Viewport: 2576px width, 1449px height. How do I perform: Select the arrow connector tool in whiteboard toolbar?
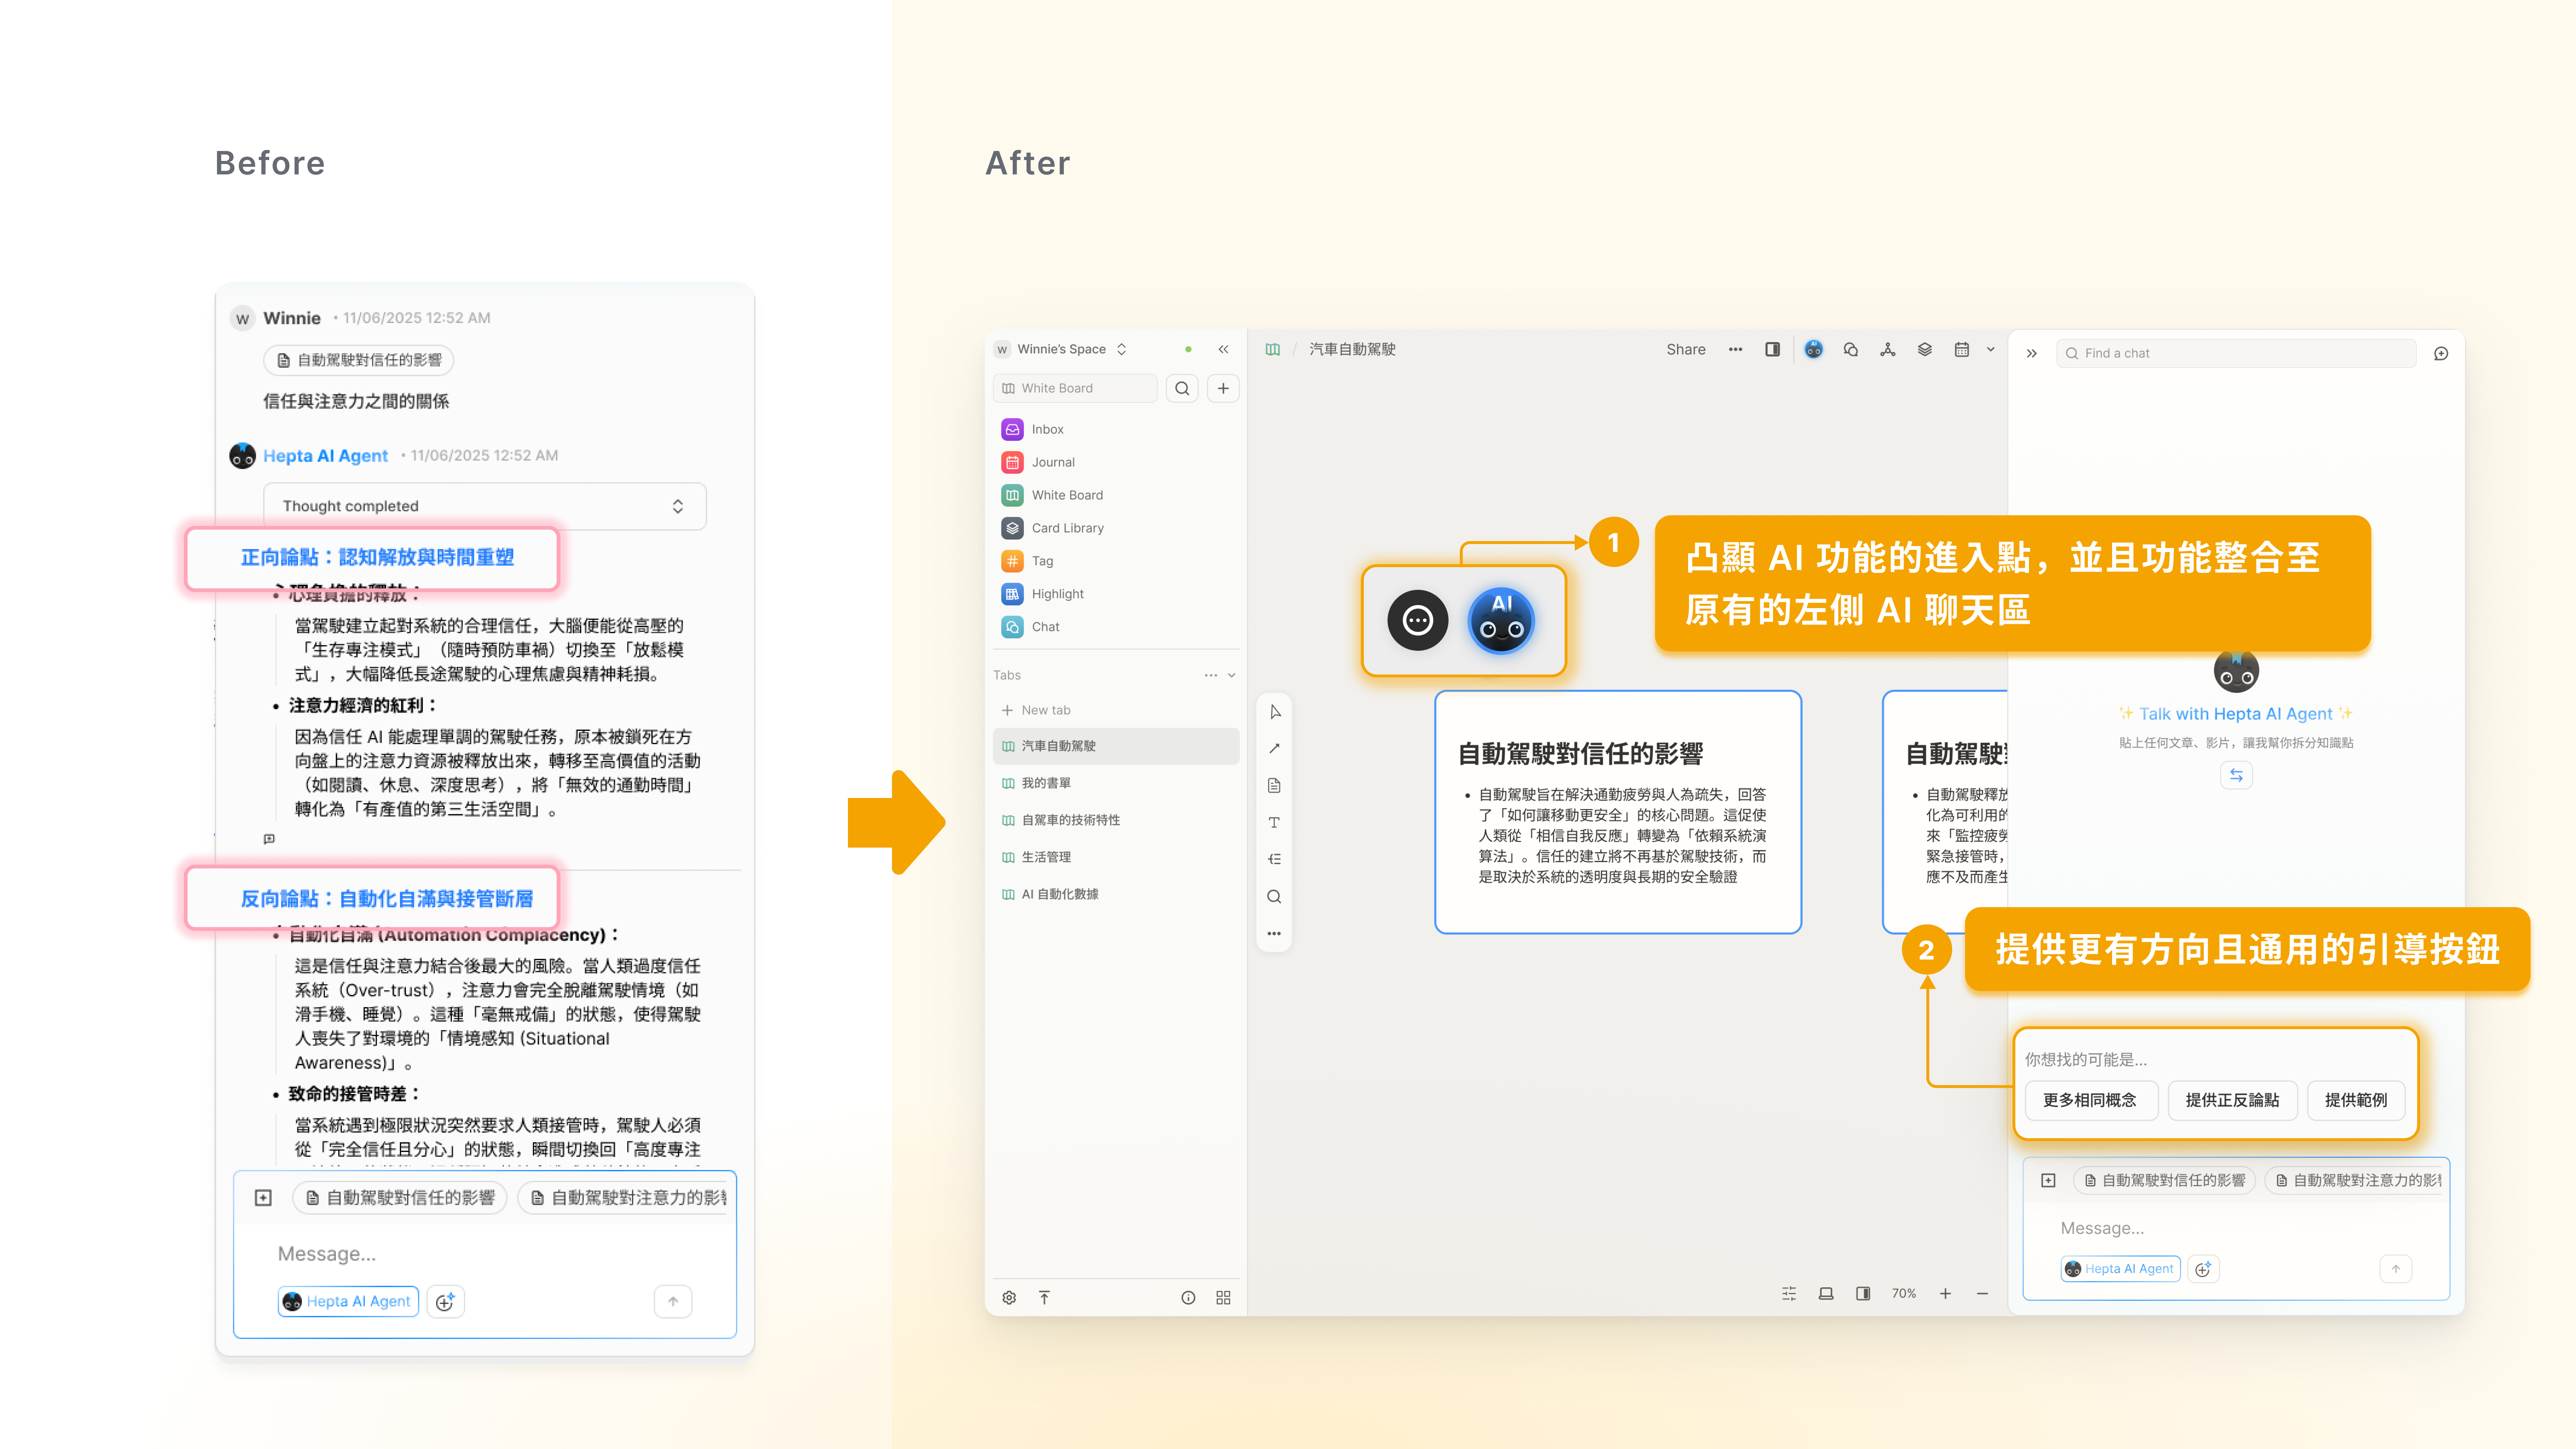point(1274,748)
